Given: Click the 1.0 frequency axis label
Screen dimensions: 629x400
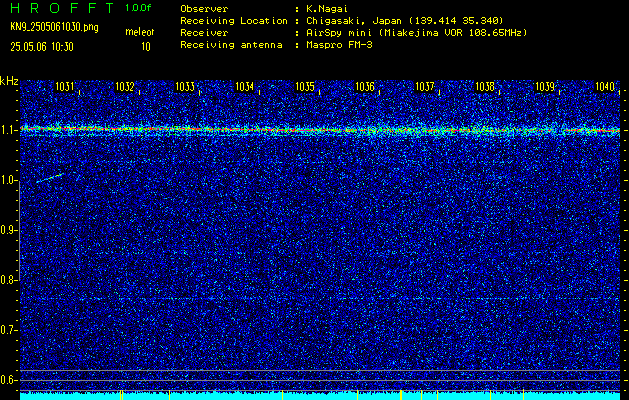Looking at the screenshot, I should coord(8,181).
